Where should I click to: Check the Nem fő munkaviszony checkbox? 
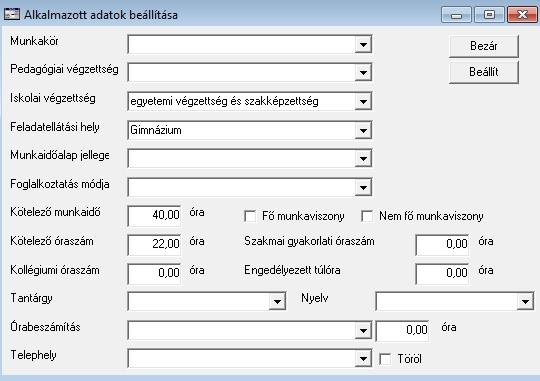(367, 216)
